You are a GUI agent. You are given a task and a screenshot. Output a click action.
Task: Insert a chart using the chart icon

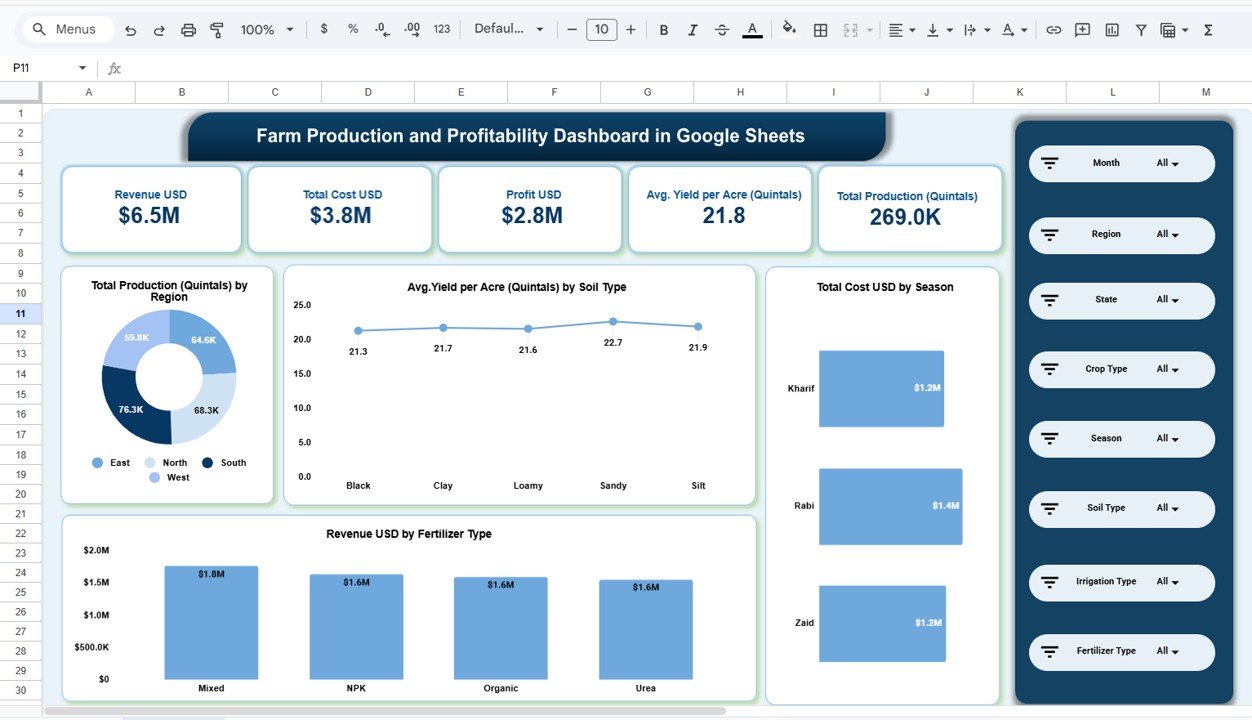click(x=1111, y=30)
